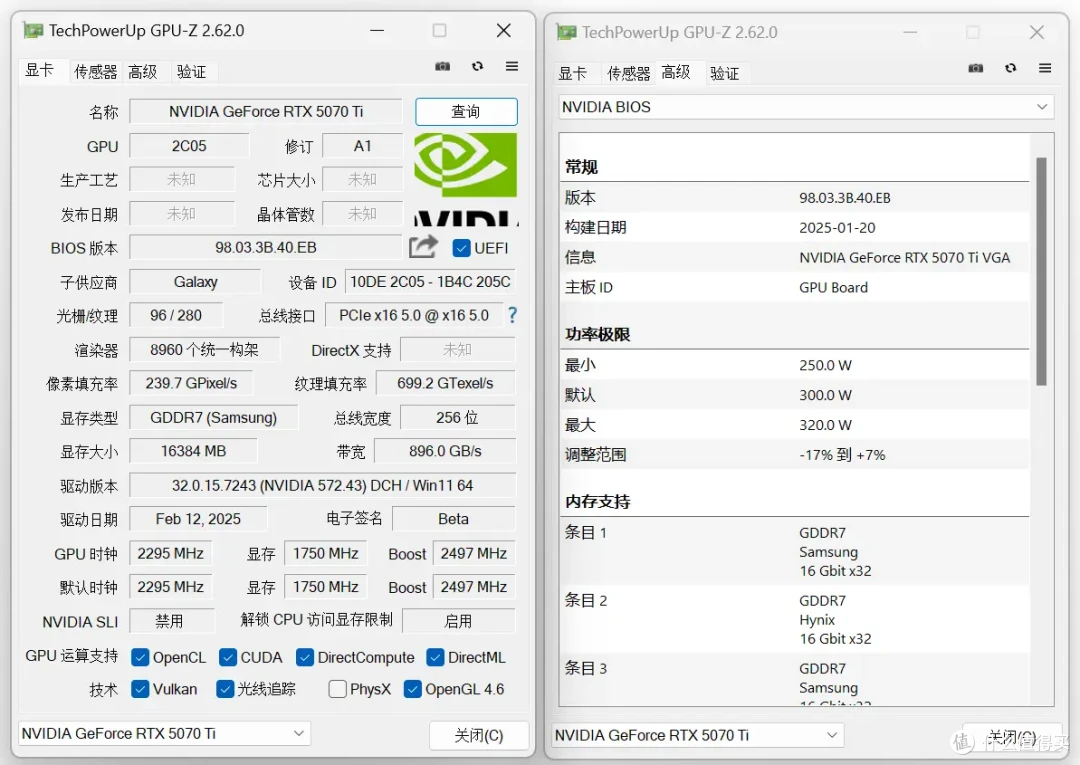
Task: Click the 驱动版本 field 32.0.15.7243
Action: click(322, 485)
